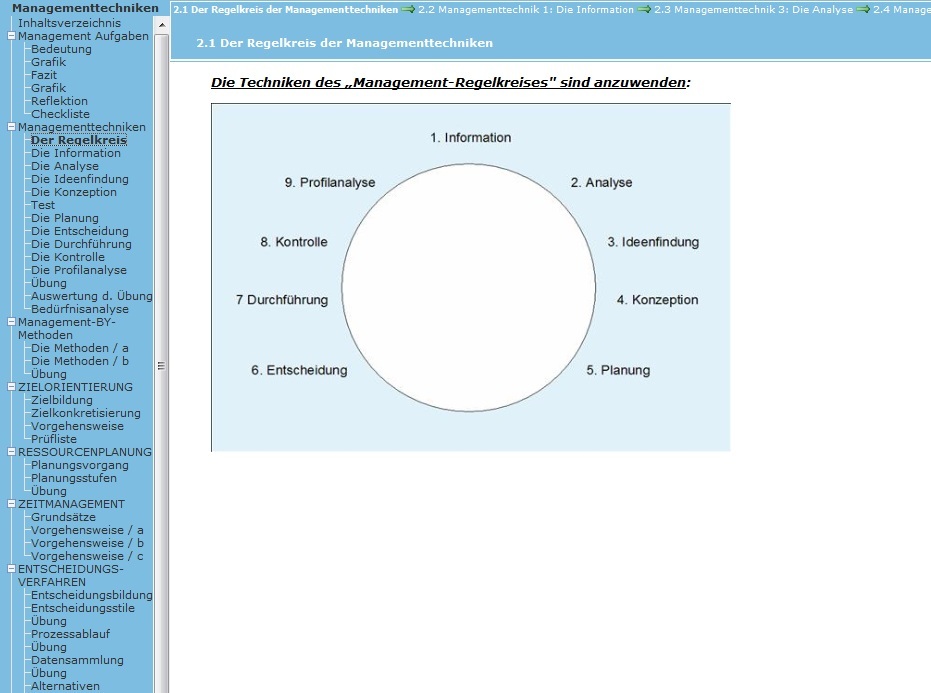Open the Fazit page
The height and width of the screenshot is (693, 931).
tap(44, 75)
